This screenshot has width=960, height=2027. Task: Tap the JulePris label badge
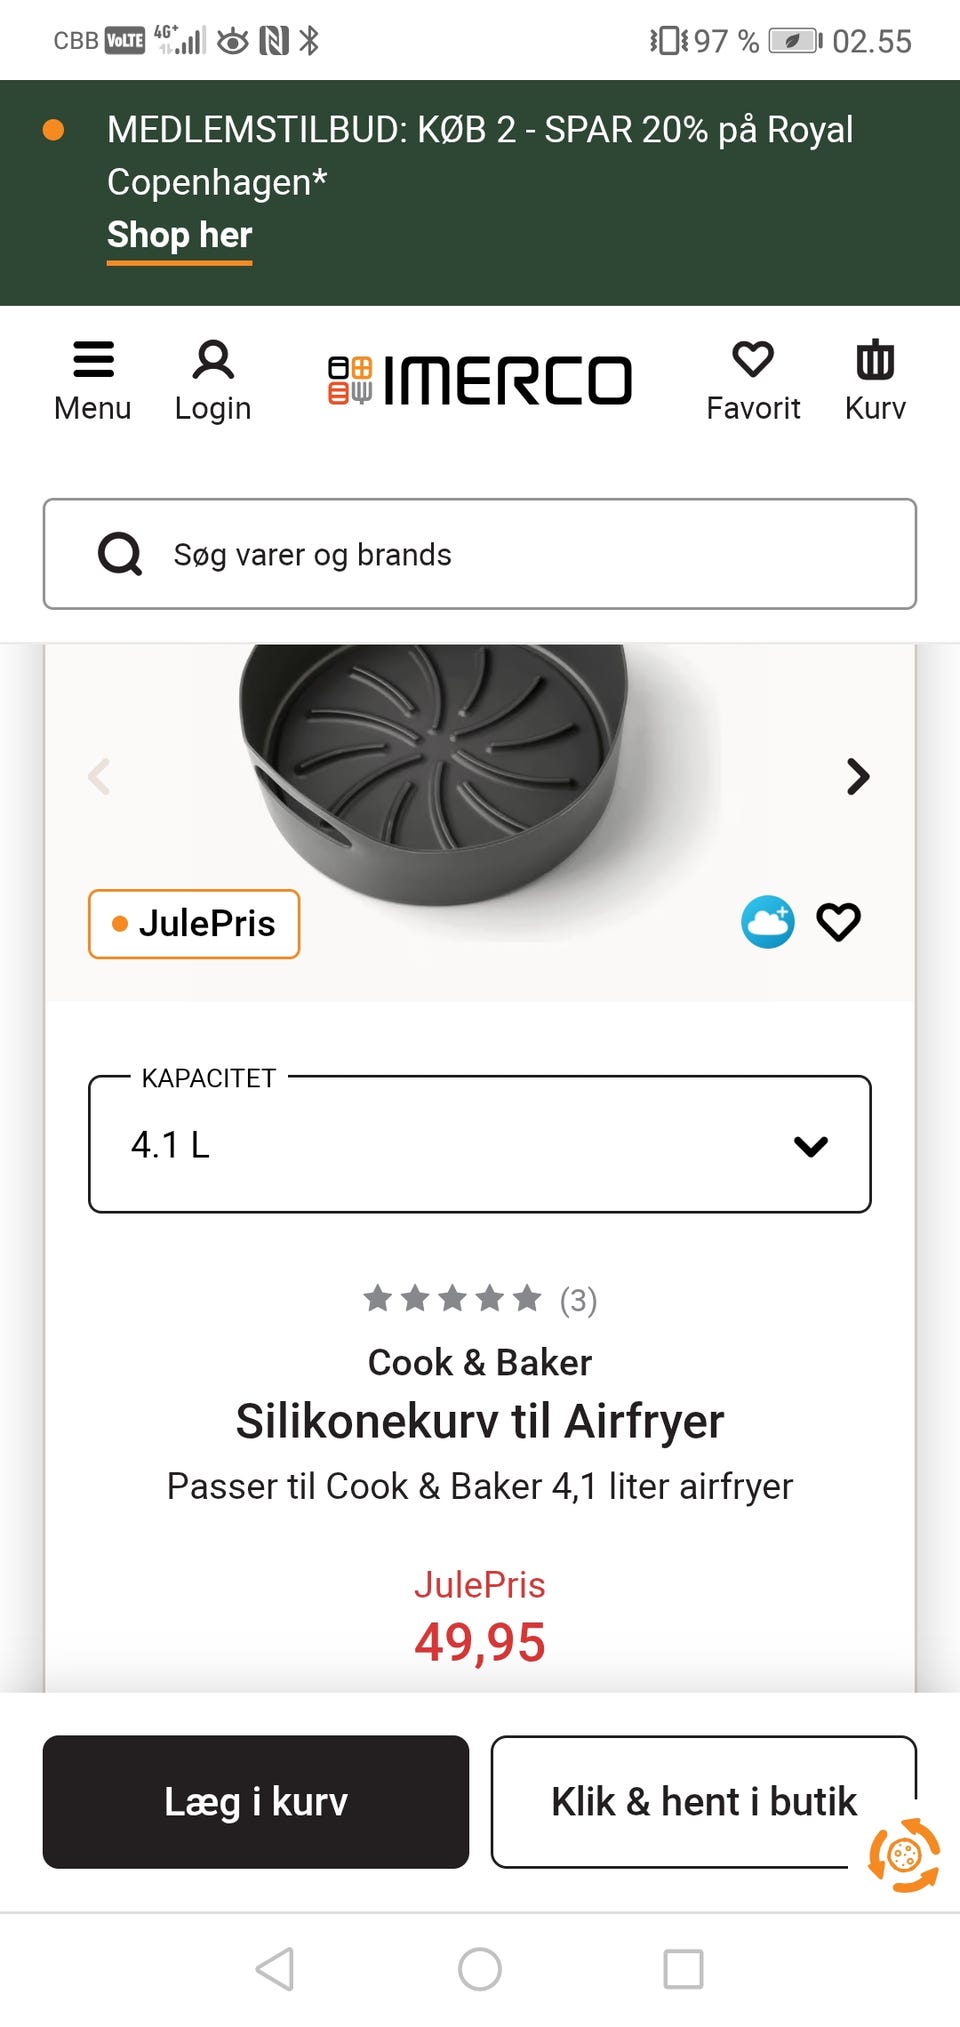point(194,924)
